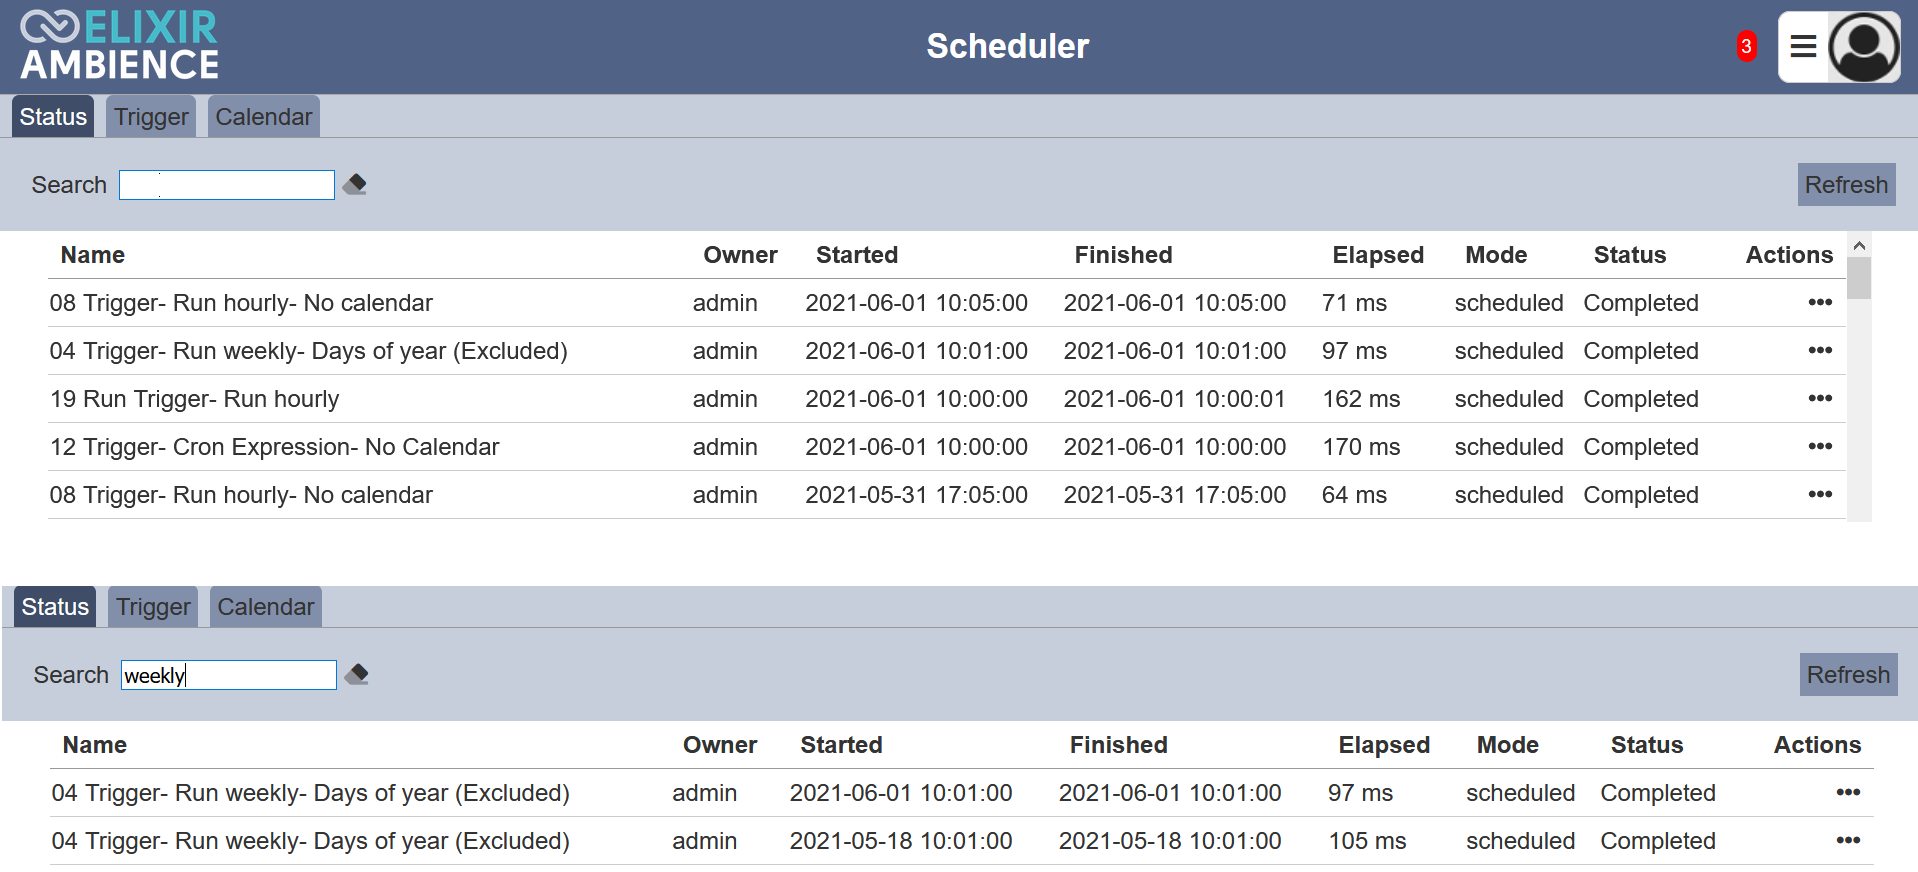
Task: Open the hamburger menu icon
Action: pyautogui.click(x=1803, y=46)
